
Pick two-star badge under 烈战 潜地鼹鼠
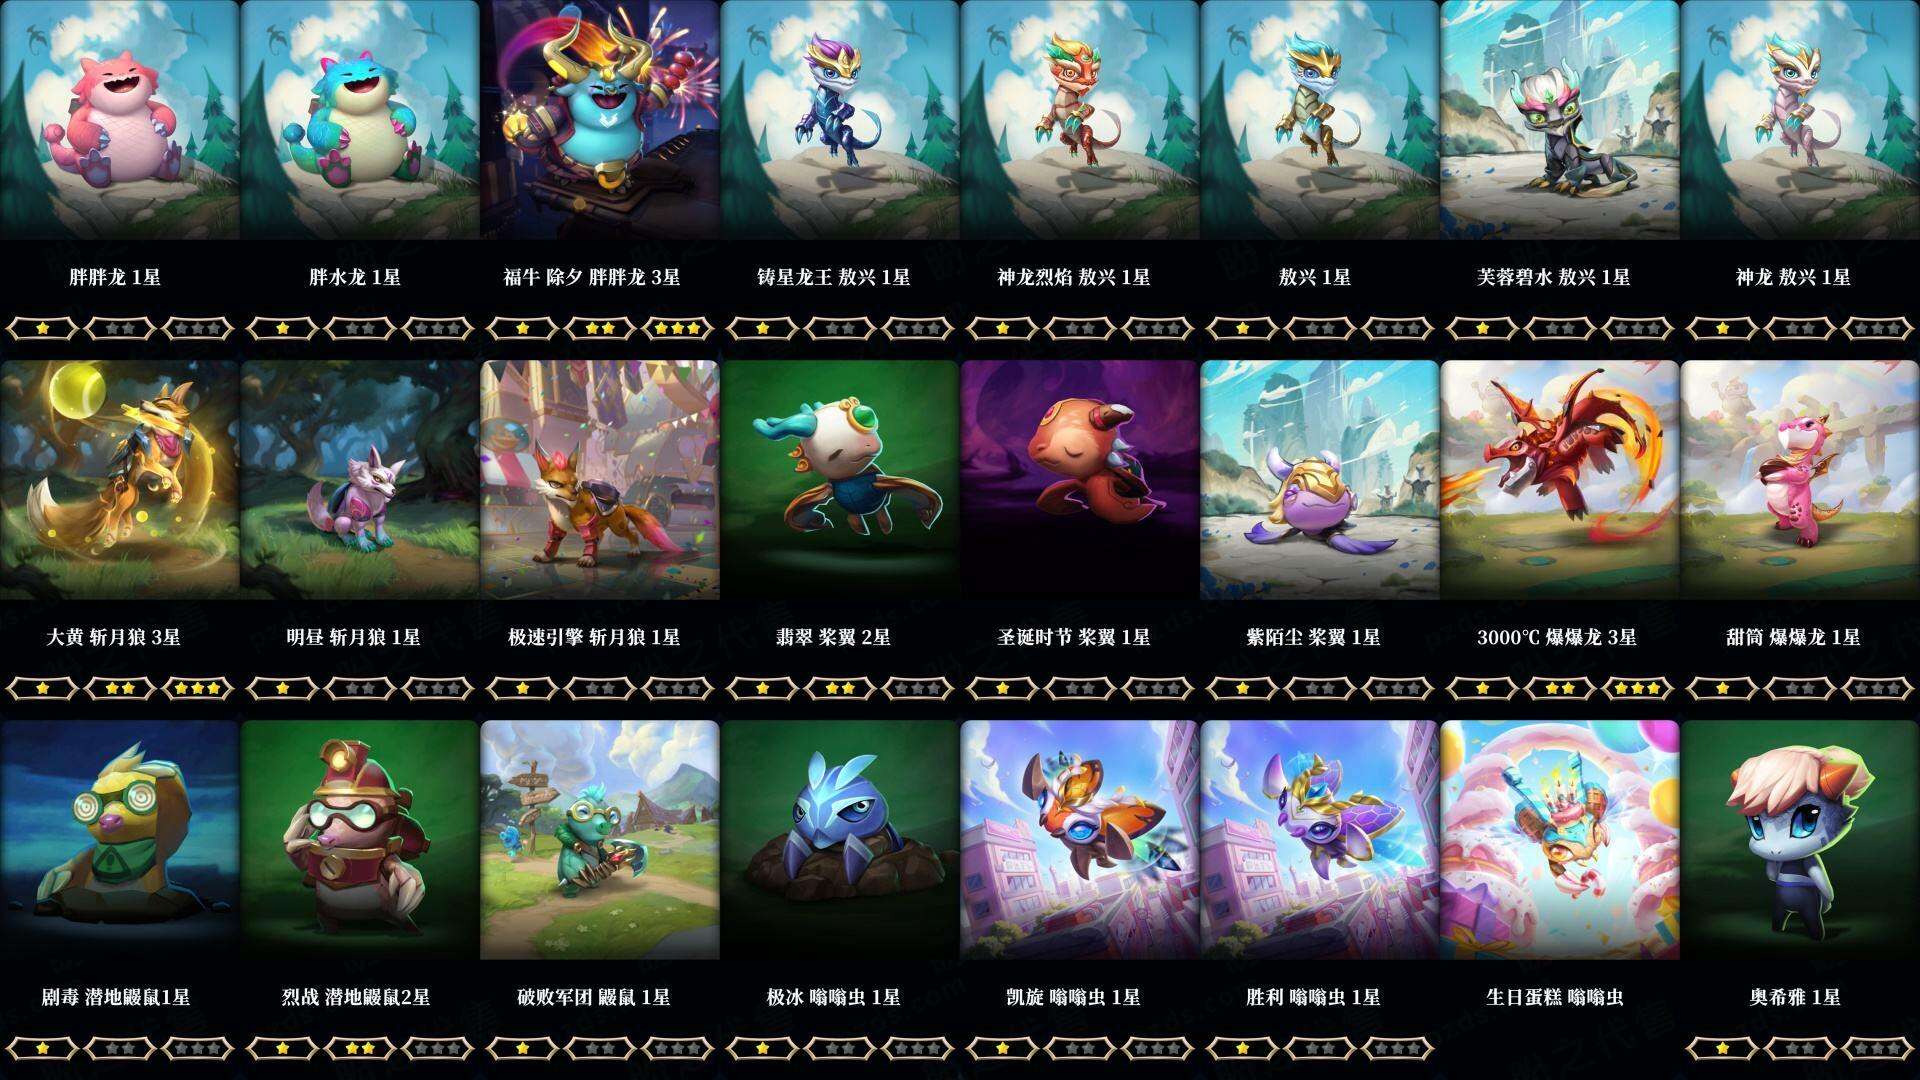pyautogui.click(x=360, y=1048)
